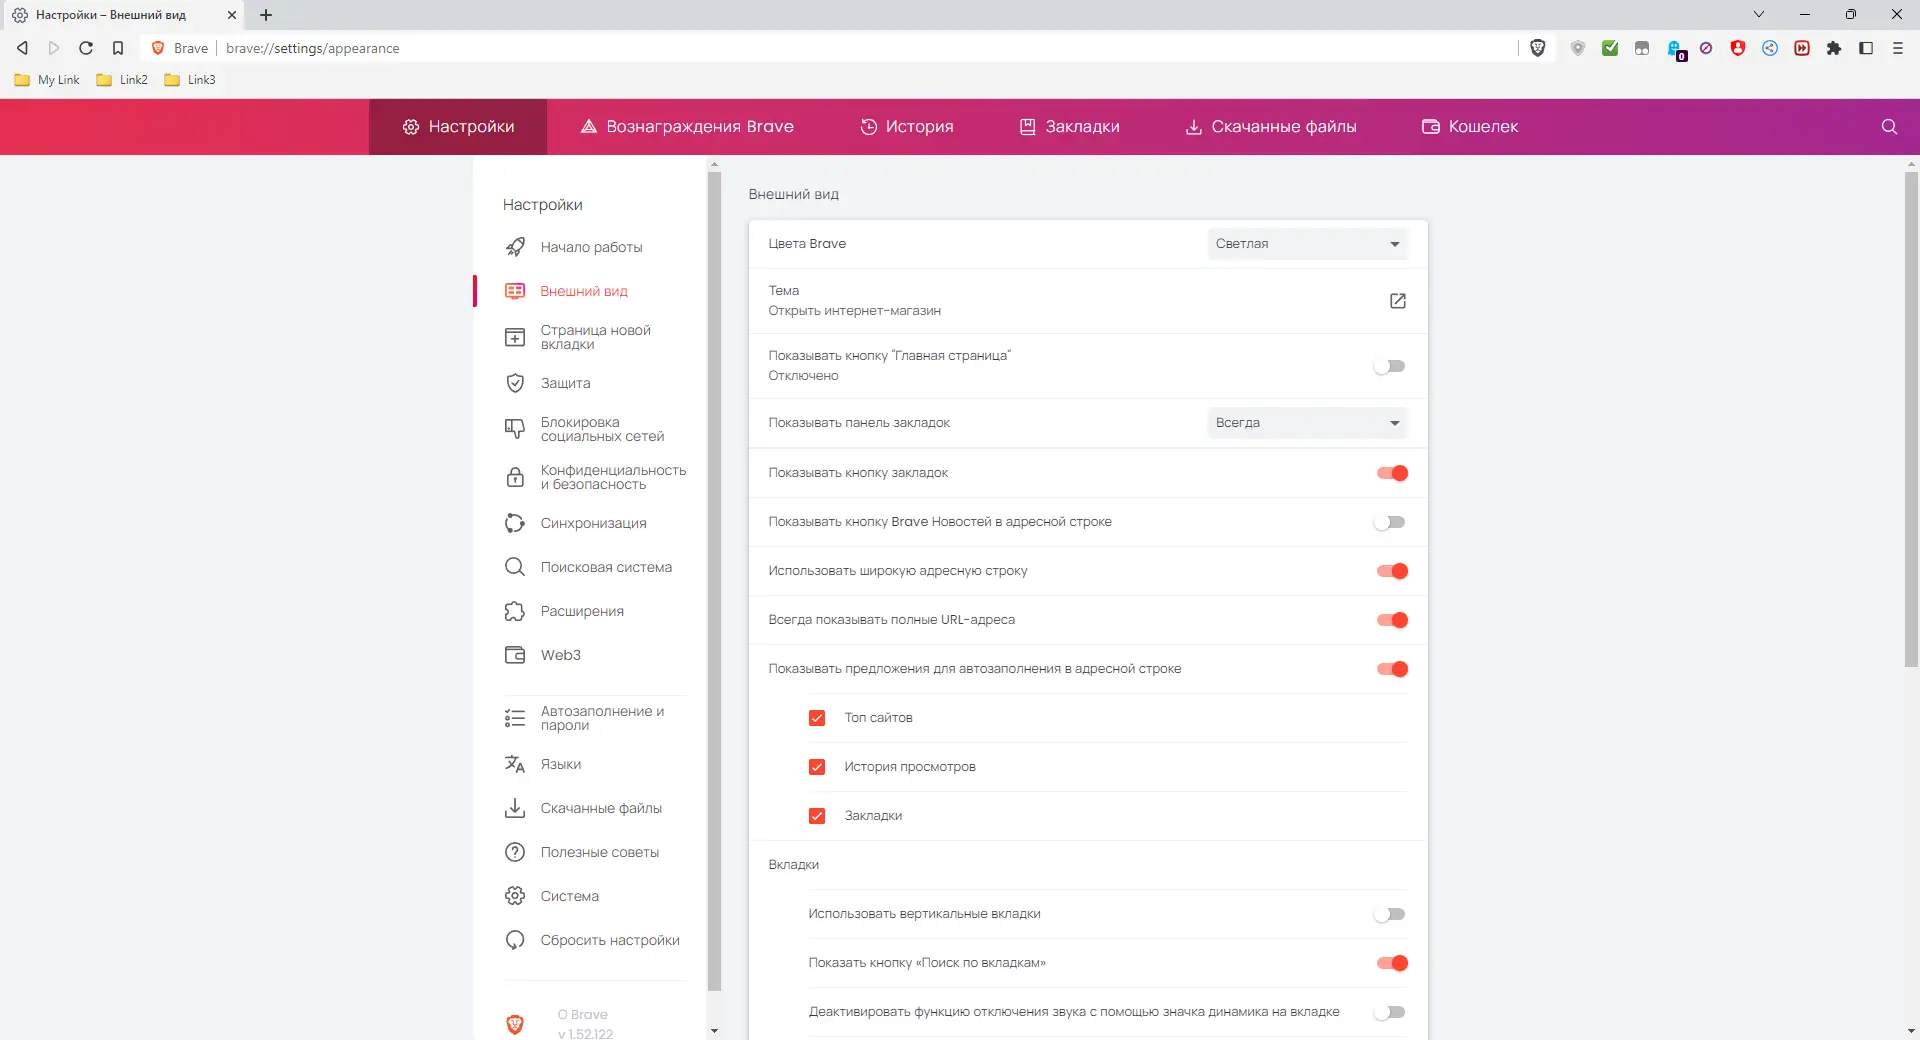Go back using the back arrow
This screenshot has height=1040, width=1920.
[22, 48]
